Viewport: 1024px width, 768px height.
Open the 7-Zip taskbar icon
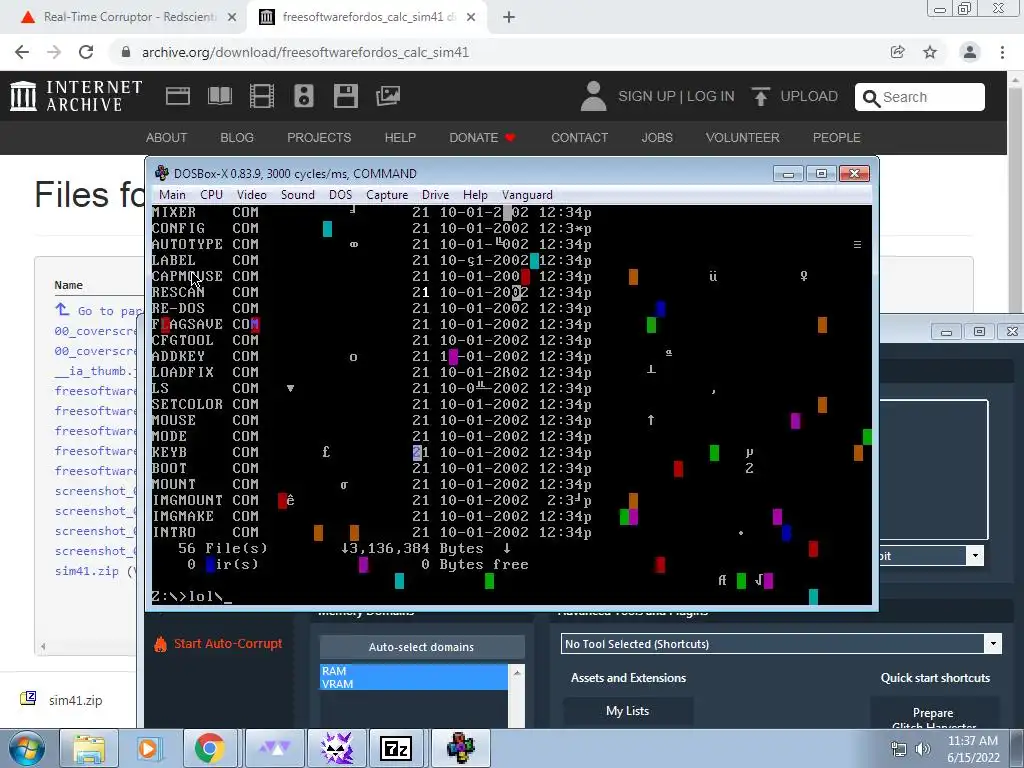click(x=396, y=748)
